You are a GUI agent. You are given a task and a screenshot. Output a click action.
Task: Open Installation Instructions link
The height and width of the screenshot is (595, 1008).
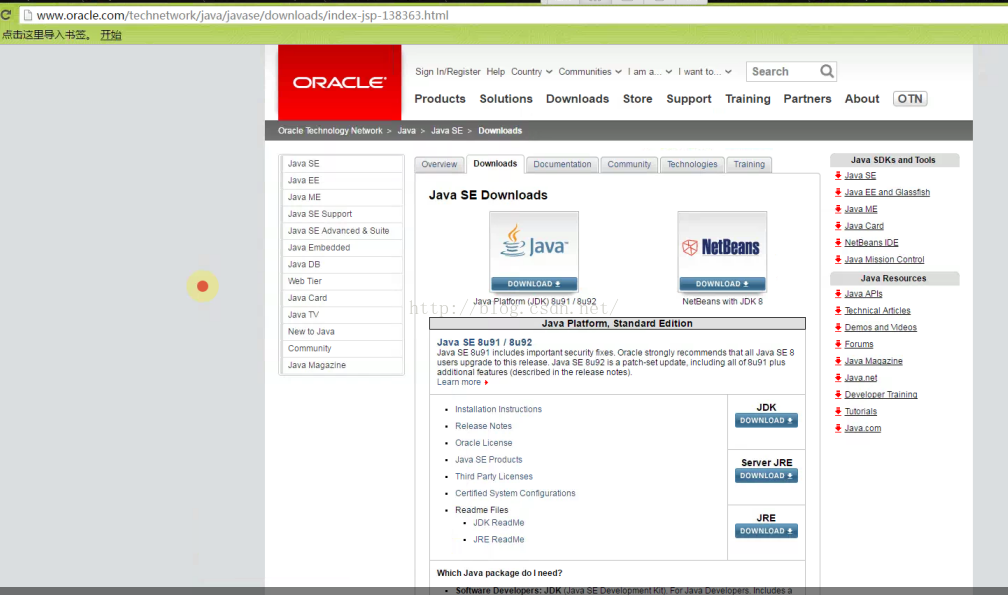click(x=498, y=409)
